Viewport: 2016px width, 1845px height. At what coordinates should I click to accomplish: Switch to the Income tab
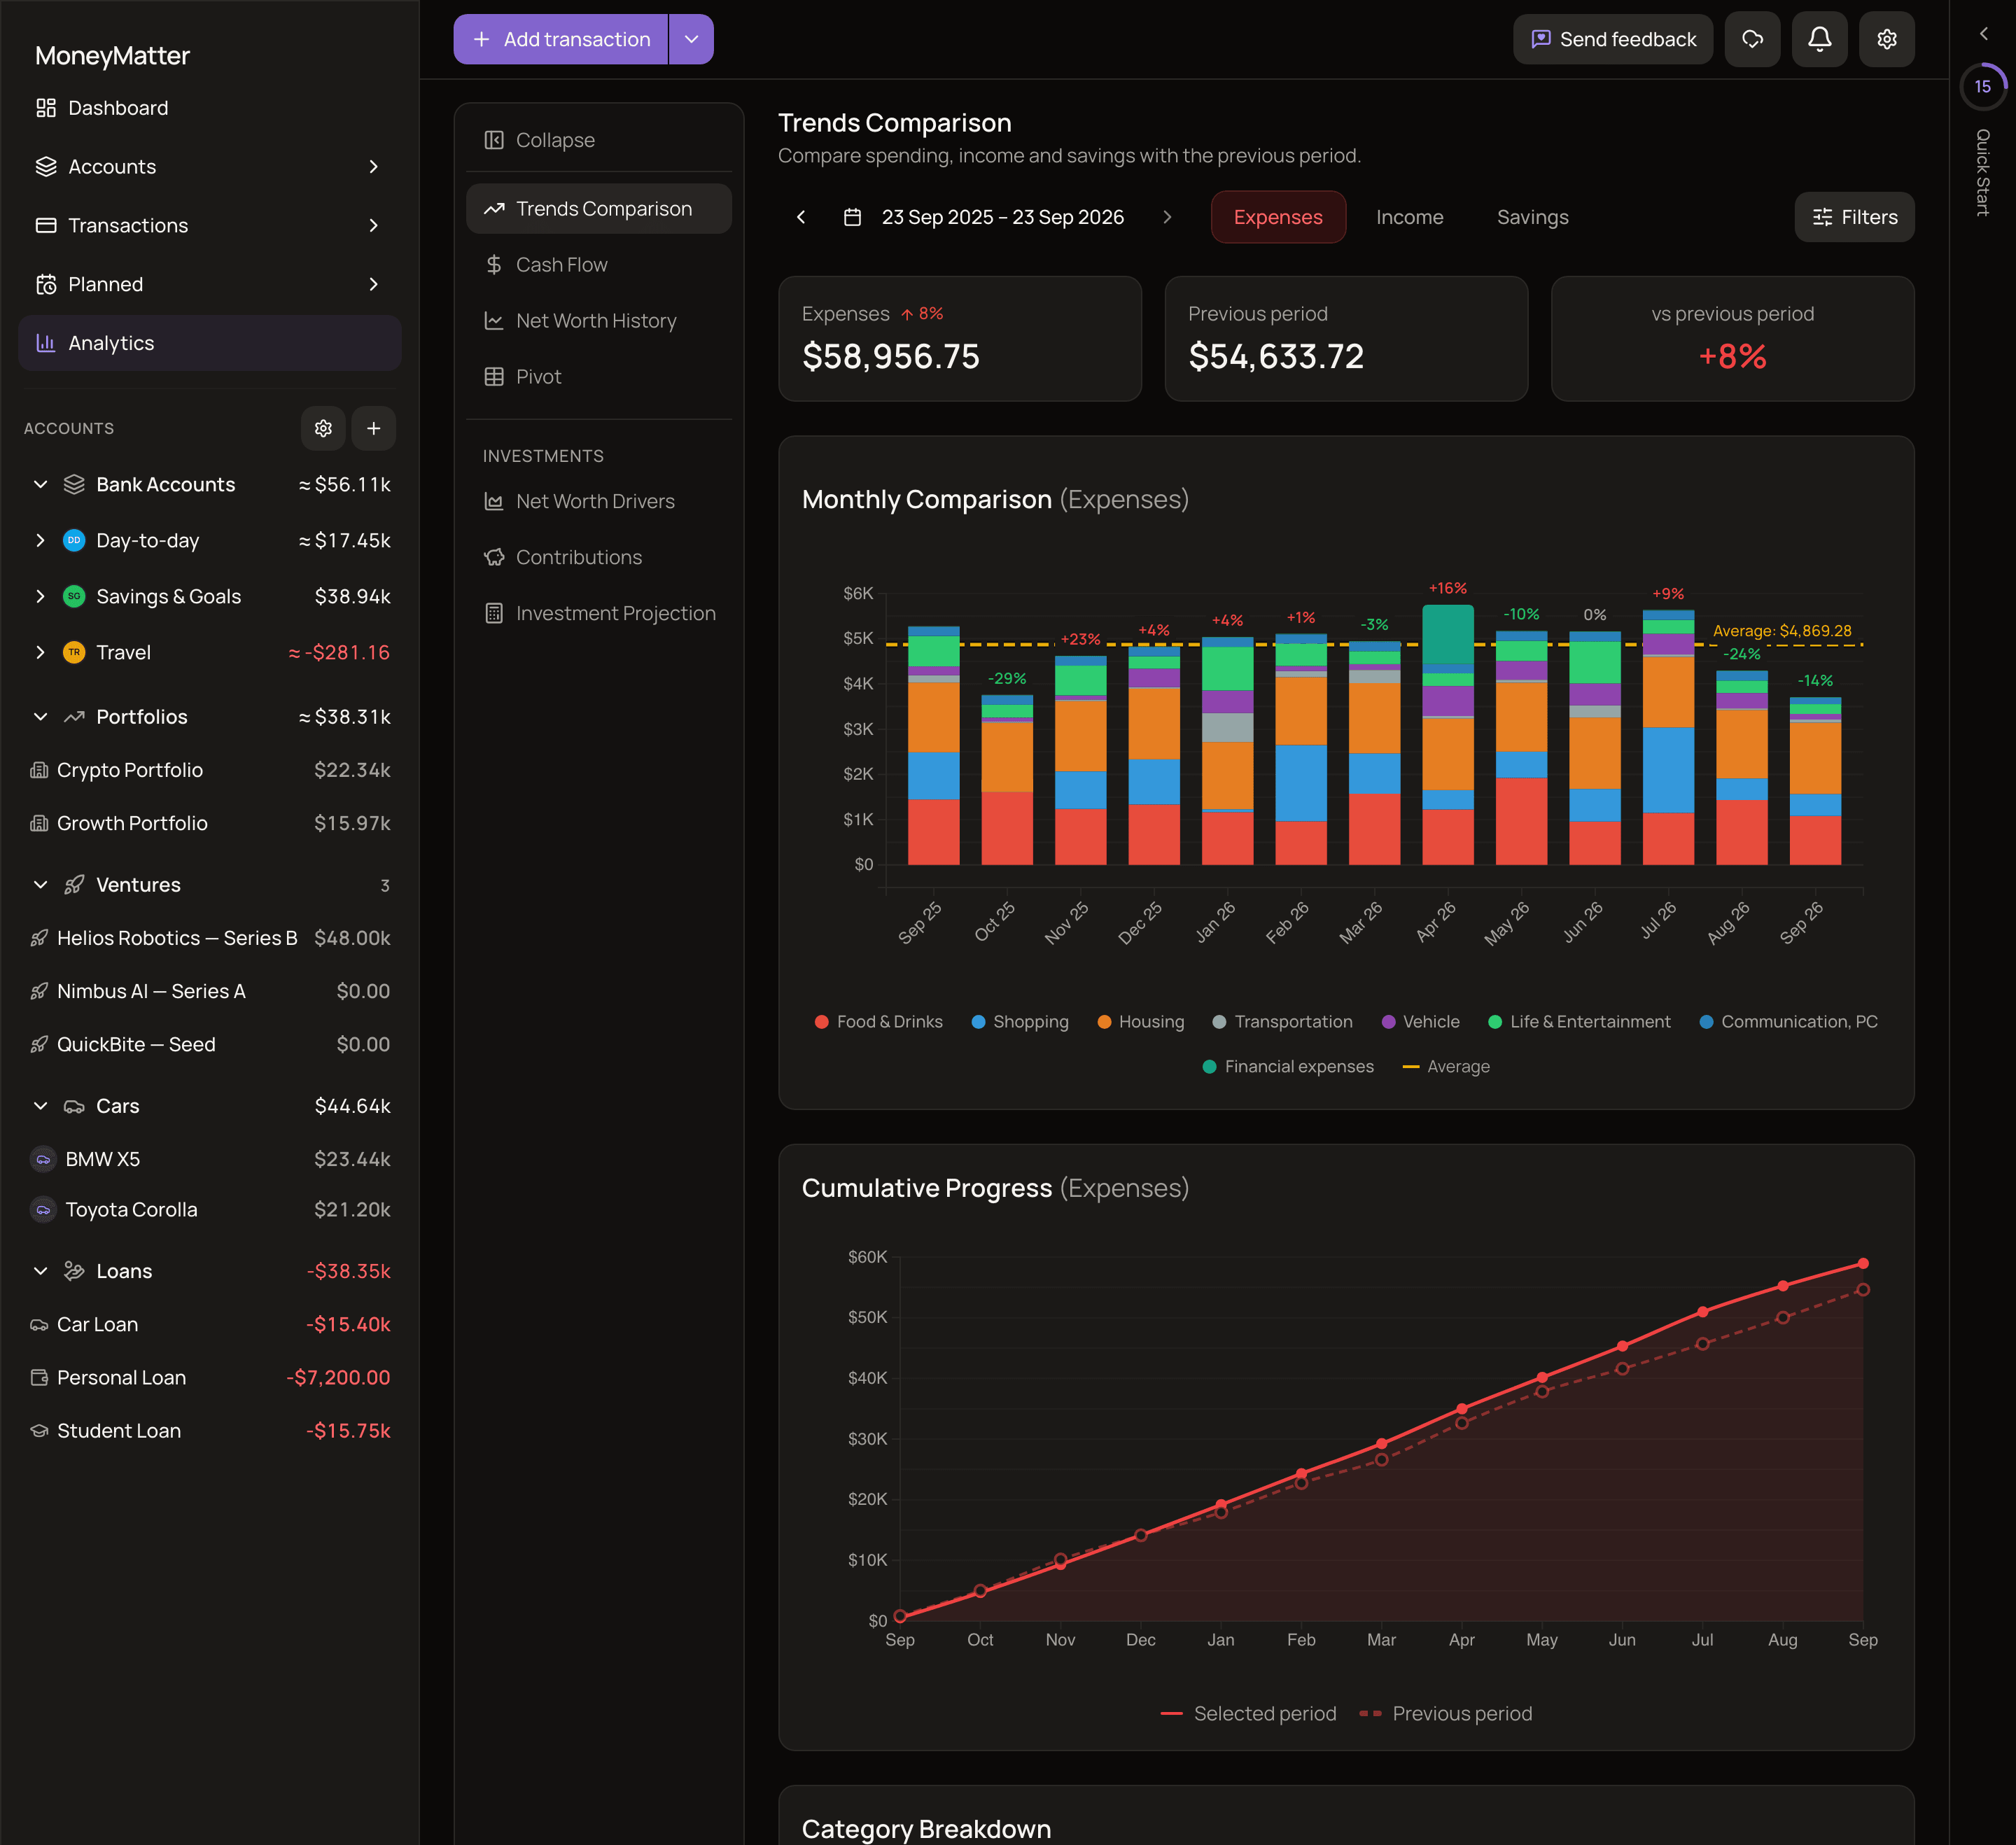(x=1409, y=217)
